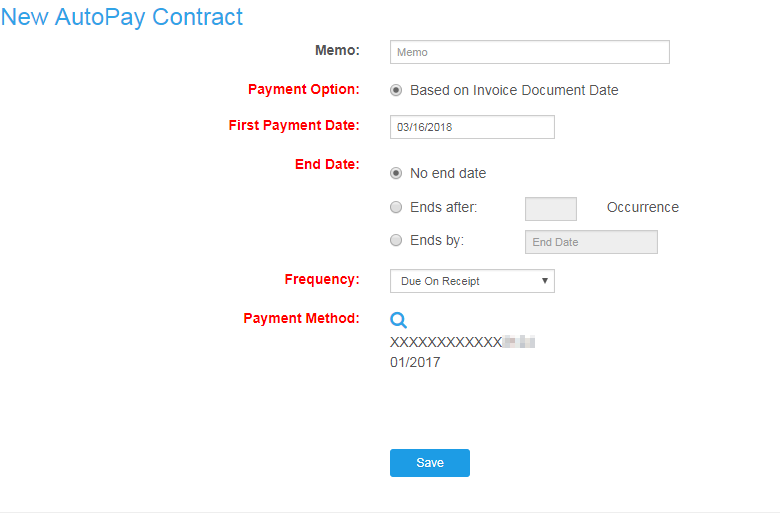Click the Occurrence count input box
780x515 pixels.
click(x=550, y=208)
